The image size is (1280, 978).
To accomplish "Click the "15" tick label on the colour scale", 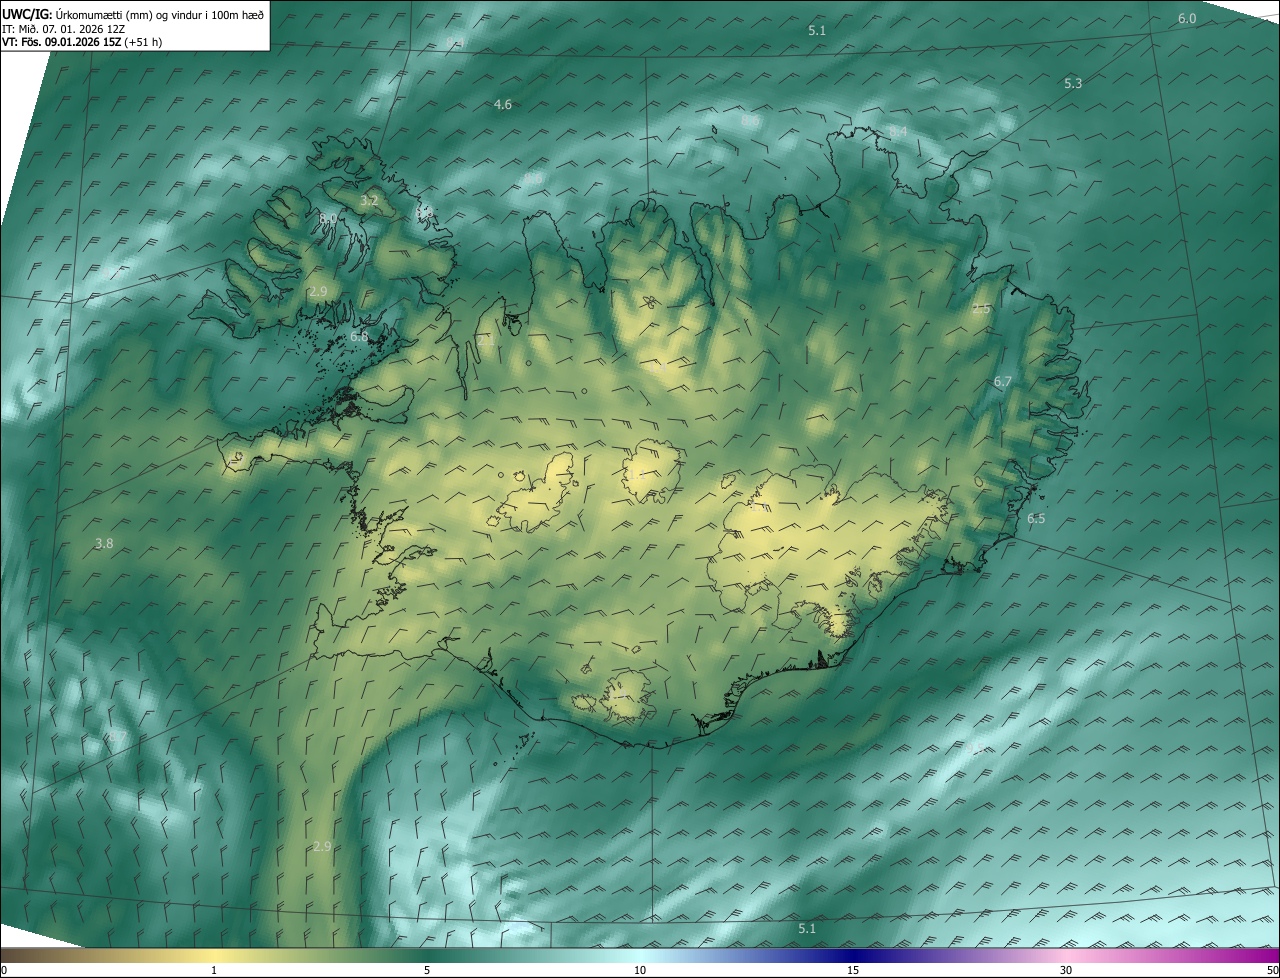I will click(853, 970).
